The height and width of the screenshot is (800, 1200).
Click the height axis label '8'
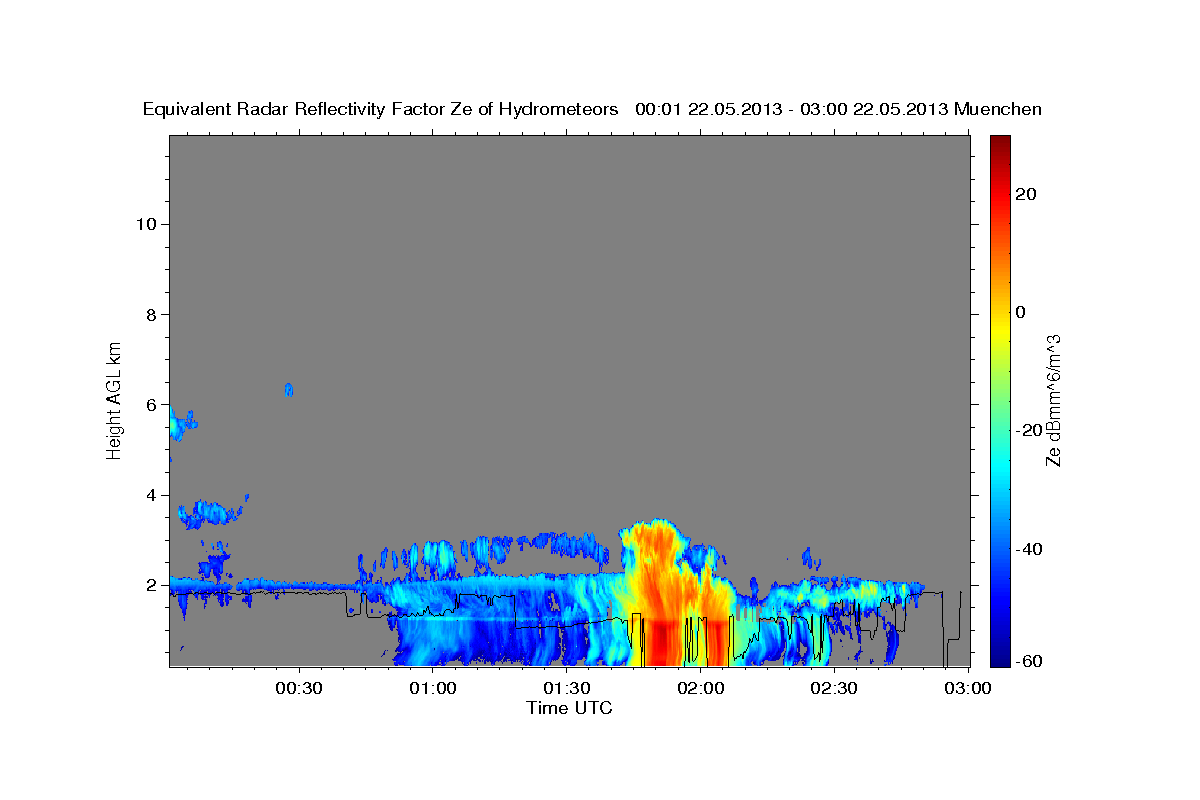point(152,314)
